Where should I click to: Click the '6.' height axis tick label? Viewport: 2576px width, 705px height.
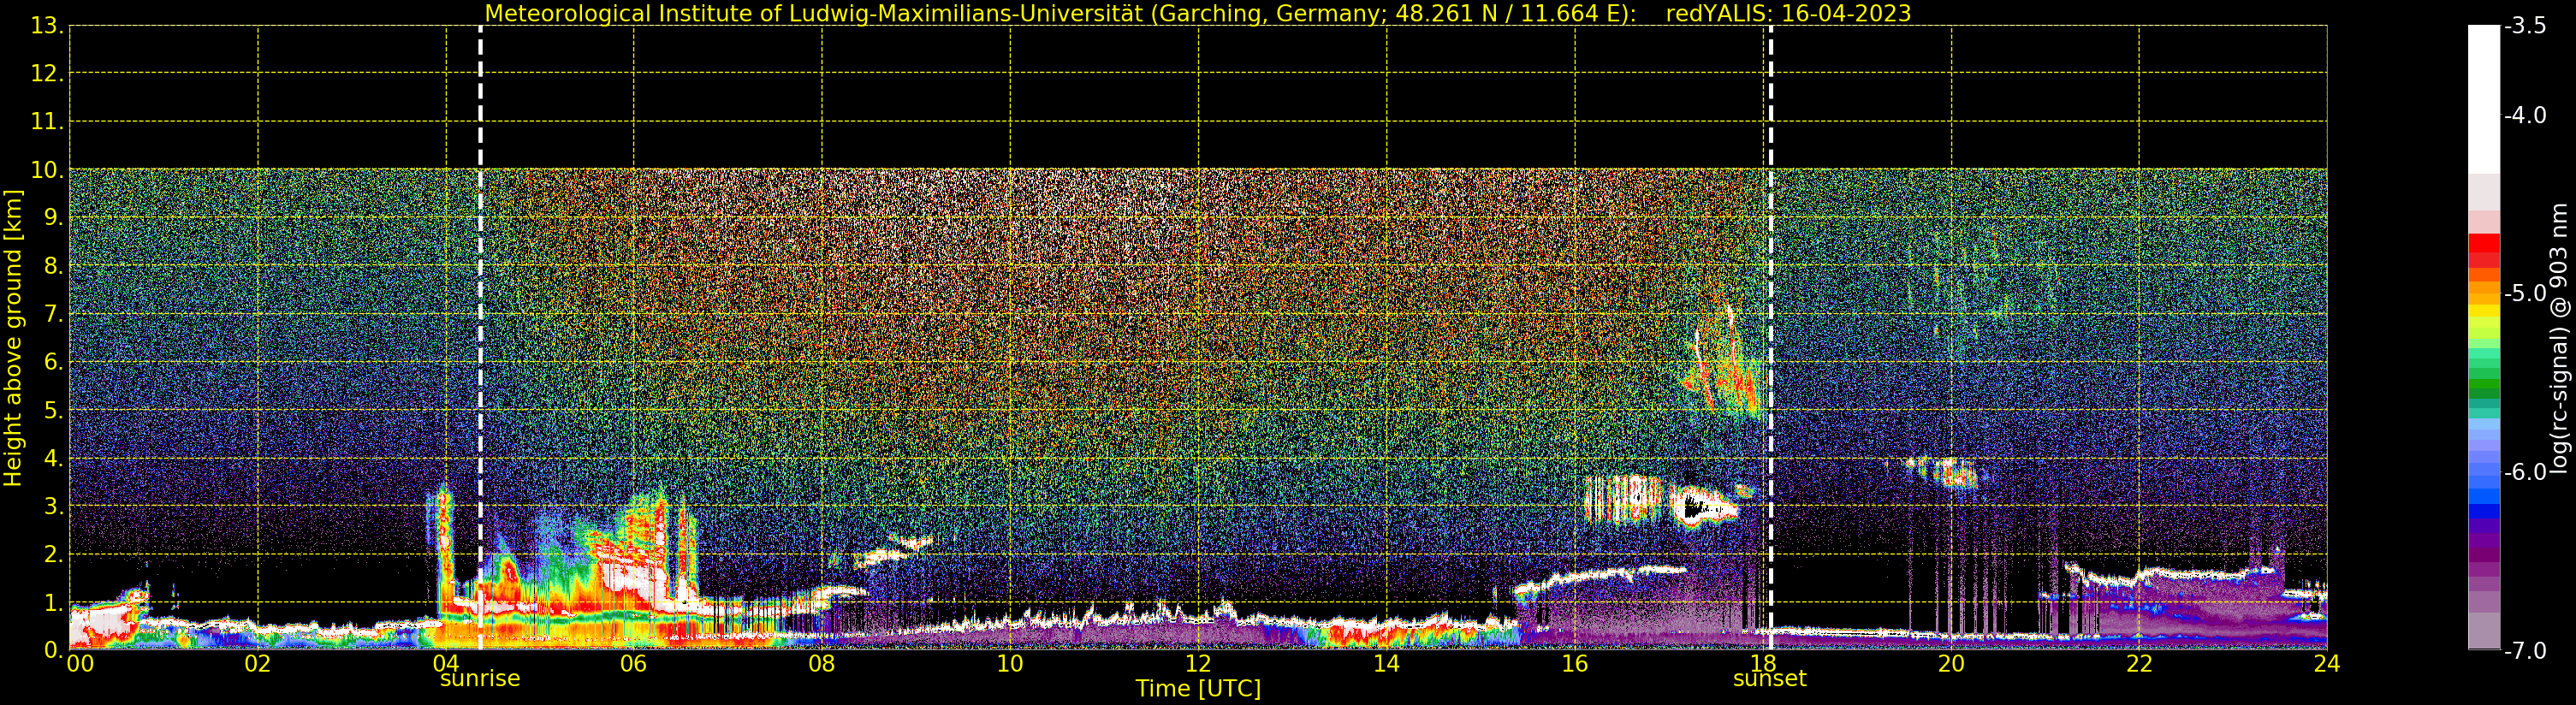click(x=54, y=362)
